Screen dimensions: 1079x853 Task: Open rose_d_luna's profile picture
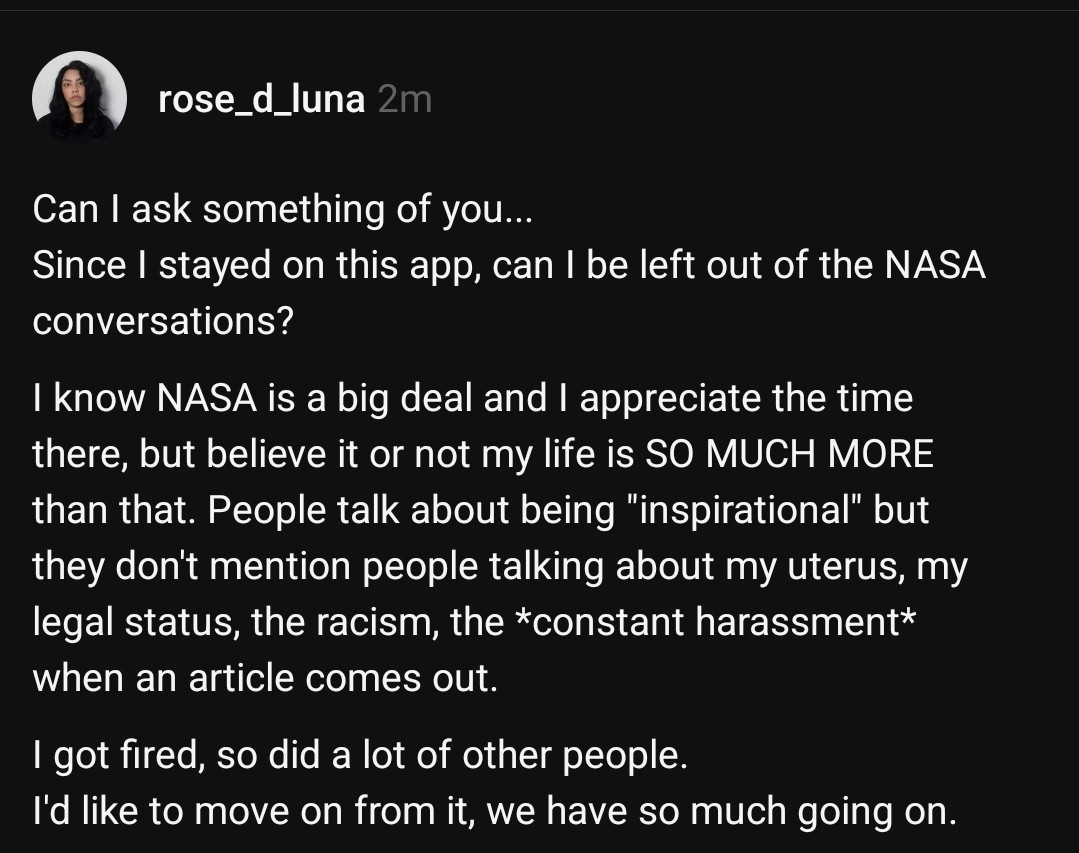(79, 98)
